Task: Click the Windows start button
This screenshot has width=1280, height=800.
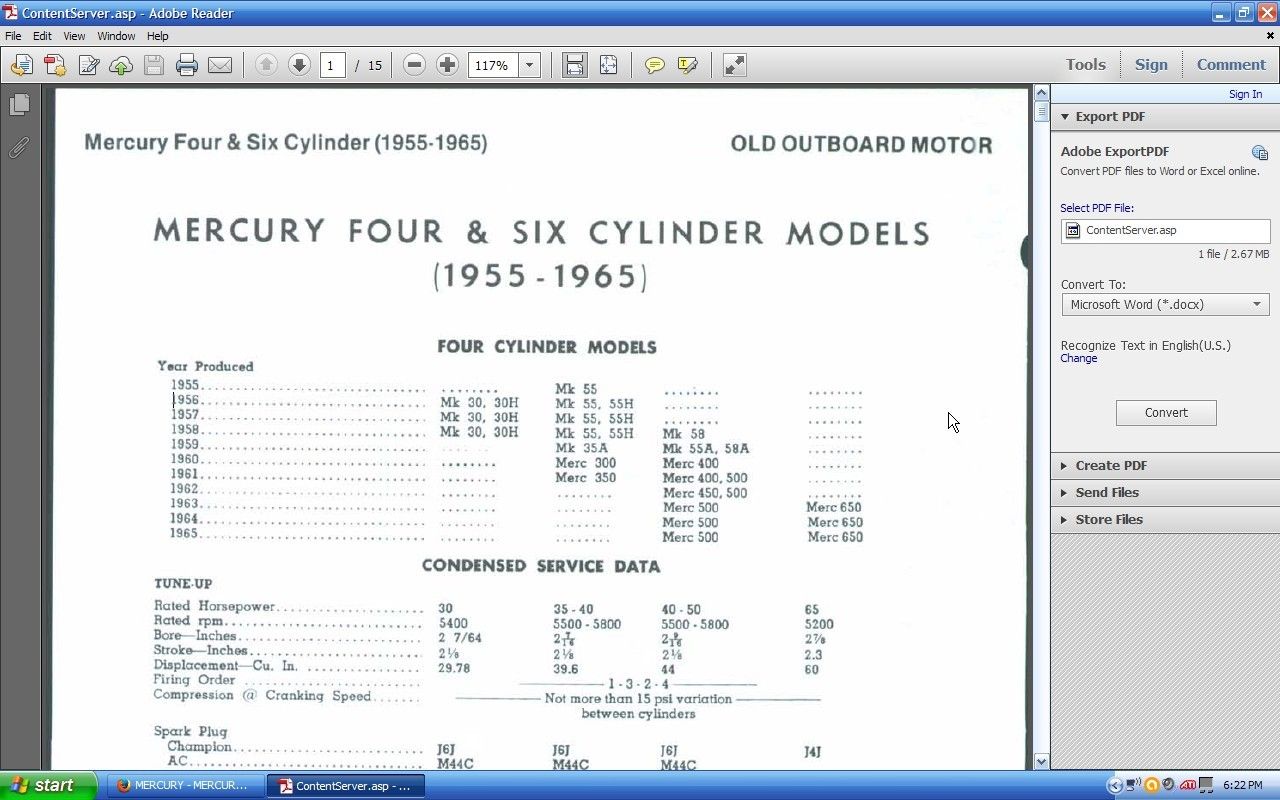Action: tap(48, 785)
